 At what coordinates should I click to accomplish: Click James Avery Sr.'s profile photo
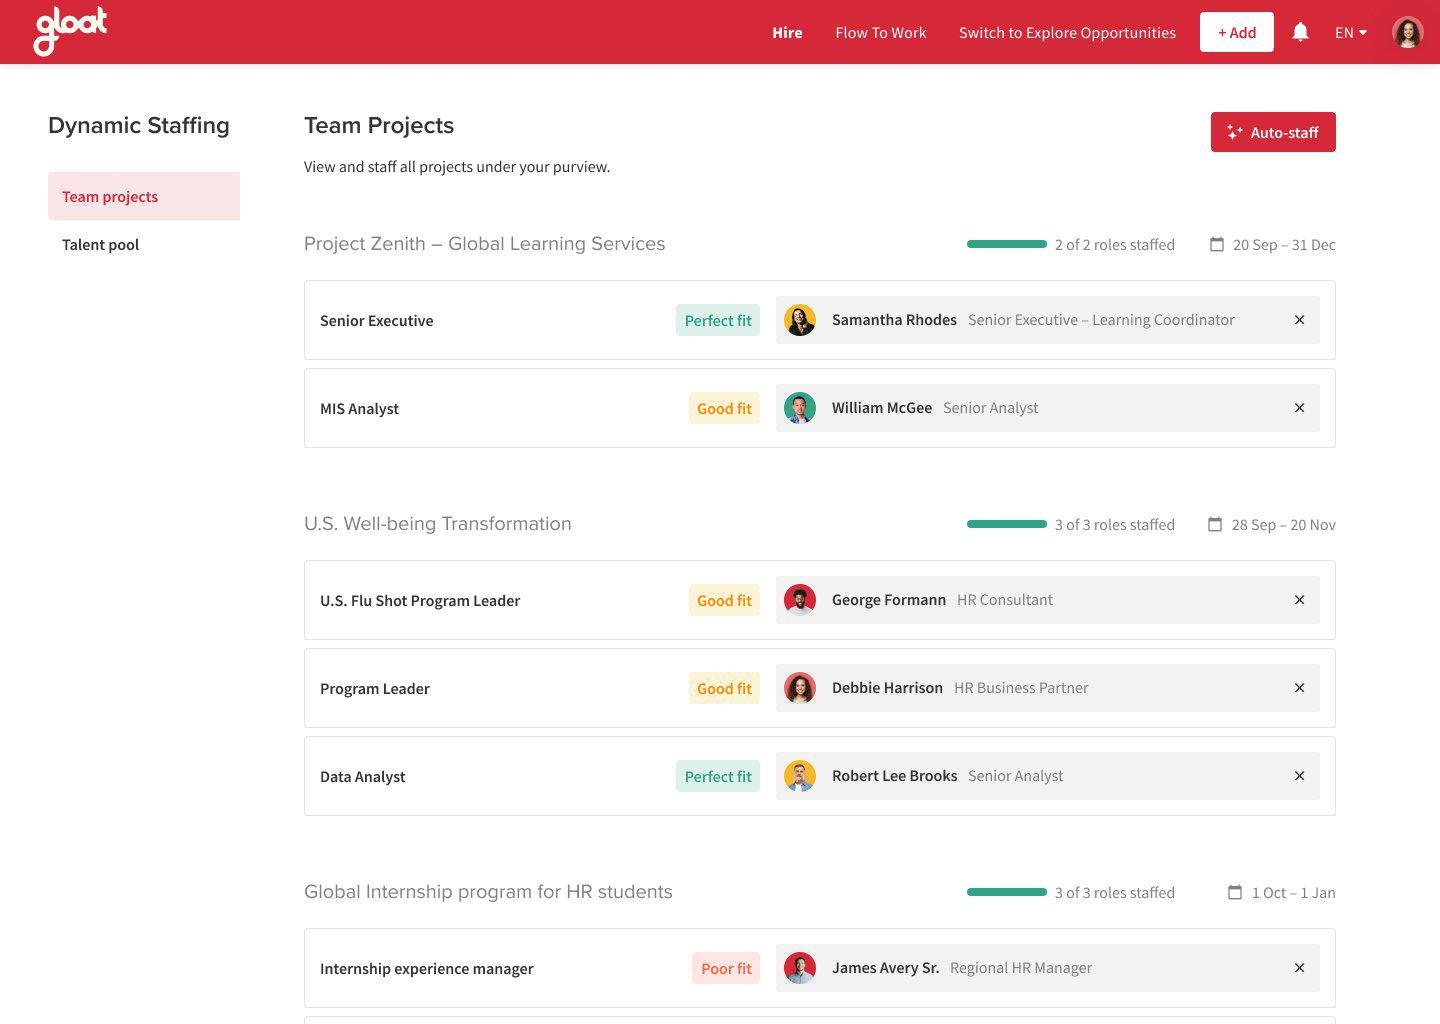800,968
